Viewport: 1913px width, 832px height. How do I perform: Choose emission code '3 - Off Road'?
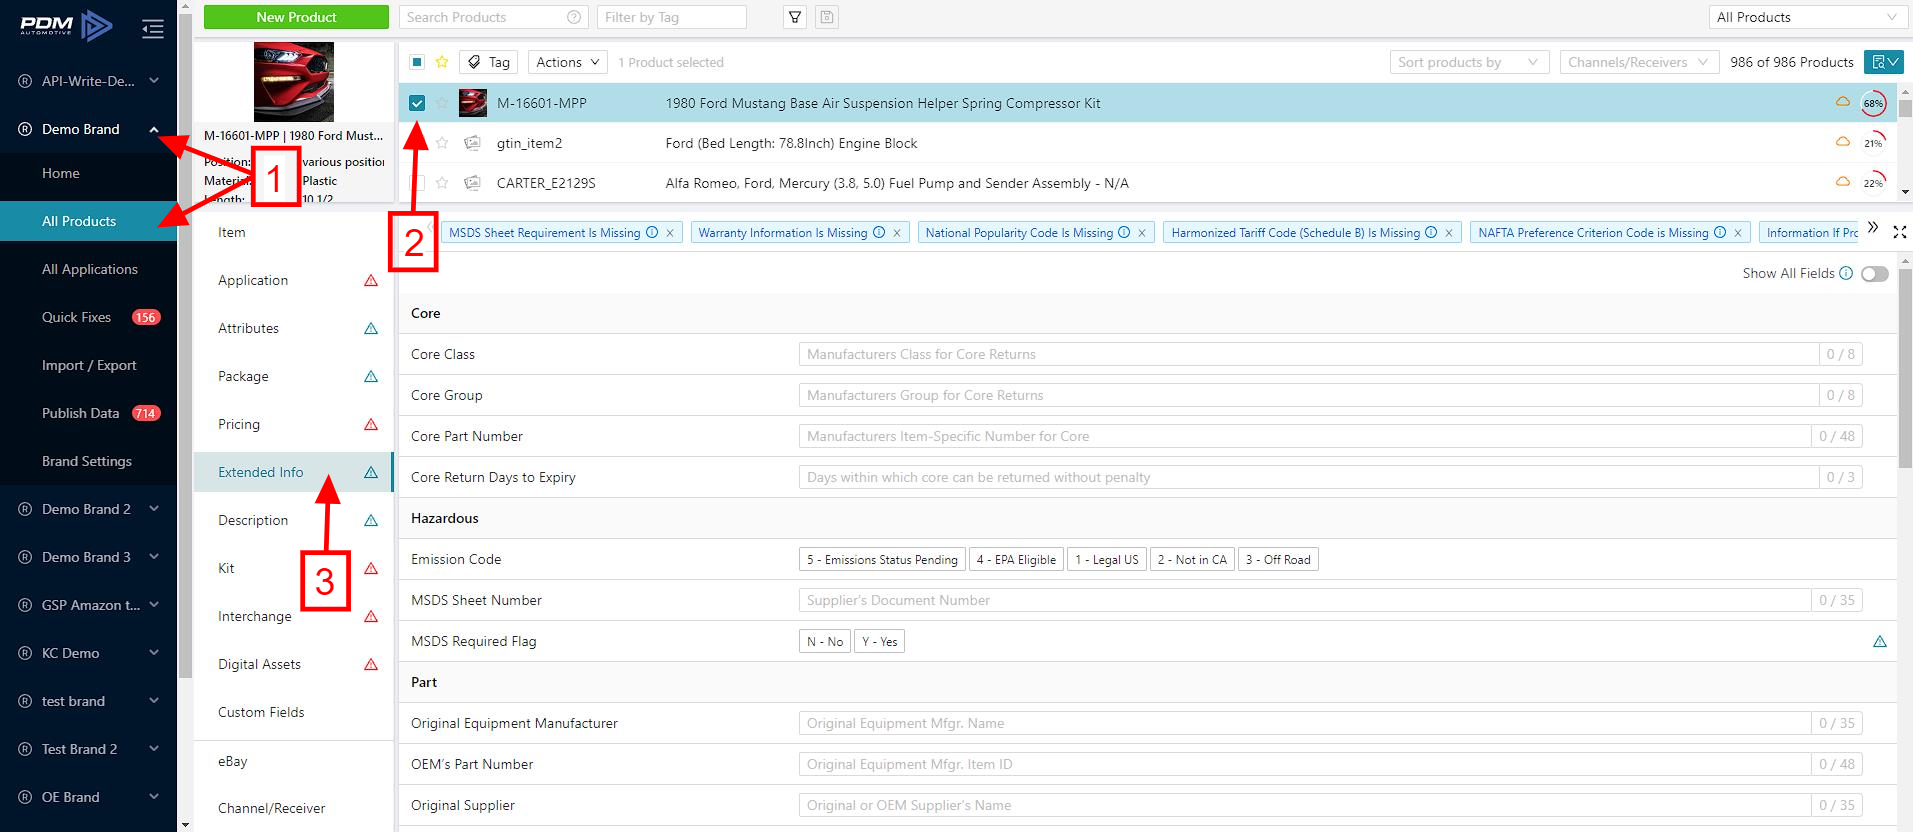pyautogui.click(x=1278, y=560)
